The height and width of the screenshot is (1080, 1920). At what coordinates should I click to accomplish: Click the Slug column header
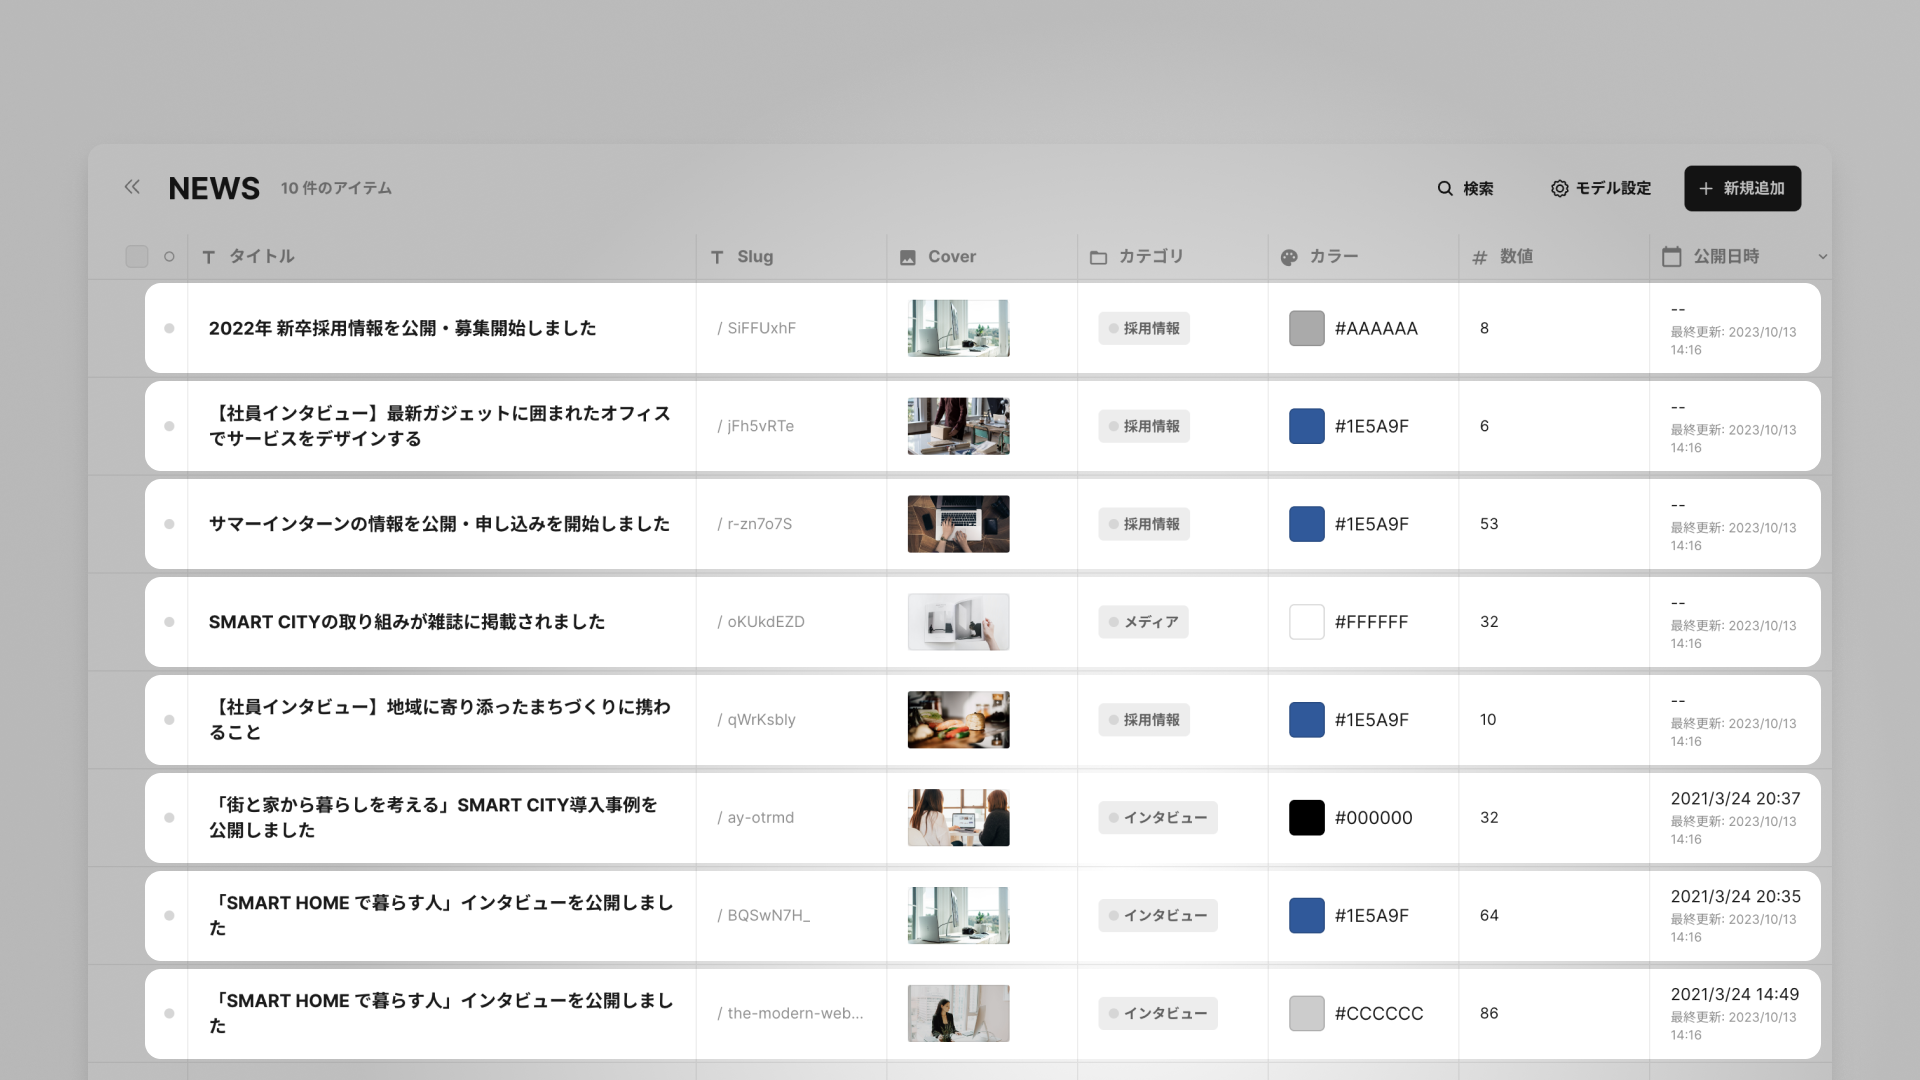pyautogui.click(x=755, y=256)
